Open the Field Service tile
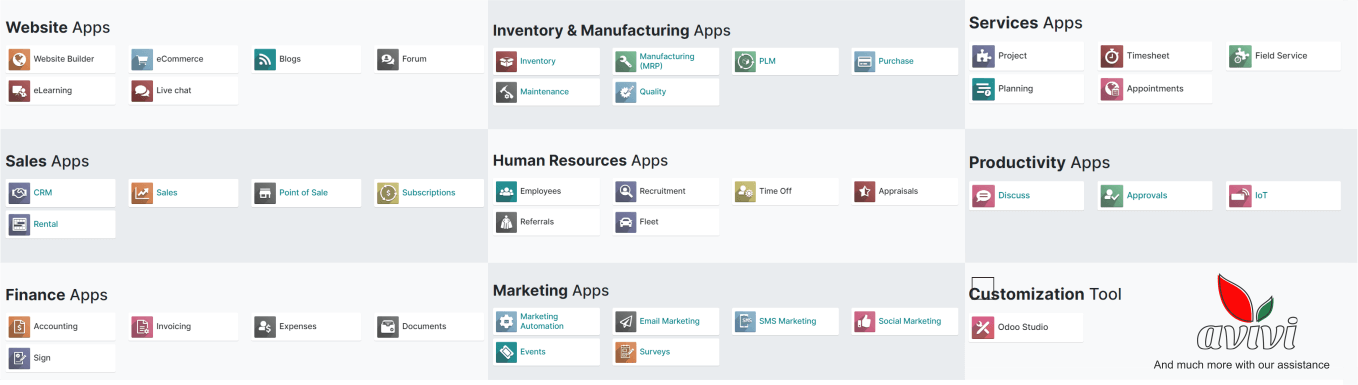Image resolution: width=1358 pixels, height=385 pixels. 1284,57
